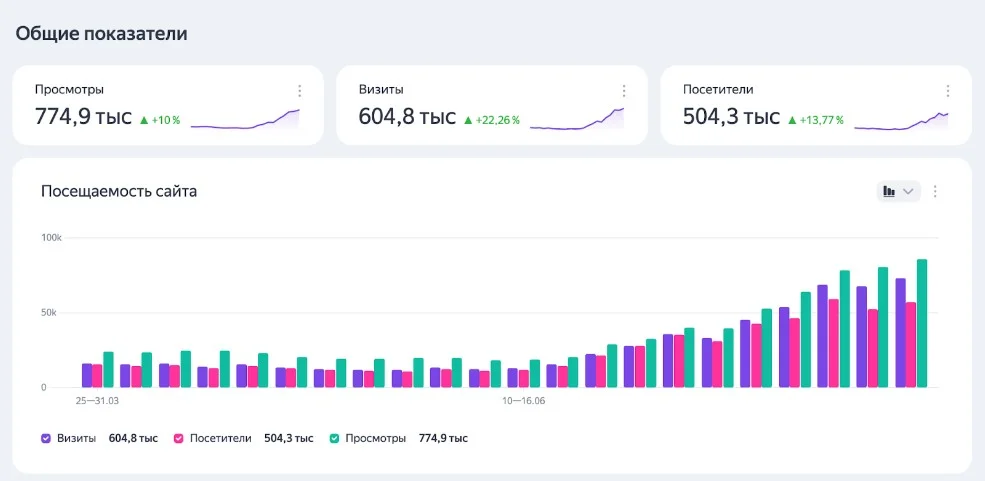Click the Просмотры 774,9 тыс value
The image size is (985, 481).
(x=83, y=117)
